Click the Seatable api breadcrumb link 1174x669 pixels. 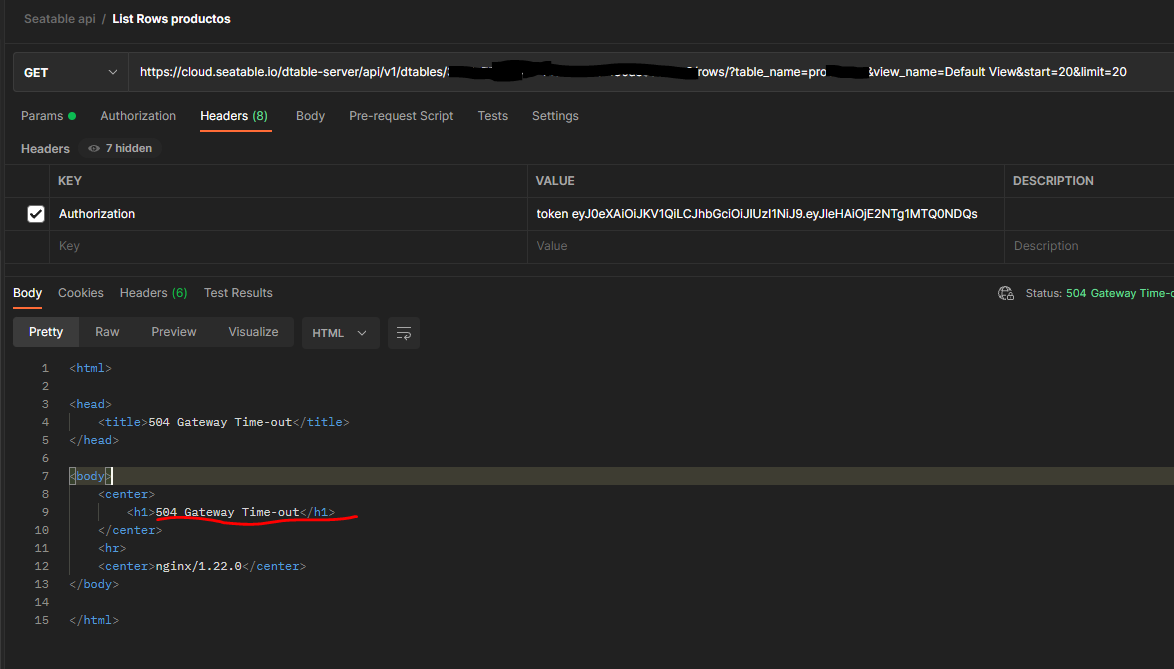(x=60, y=19)
